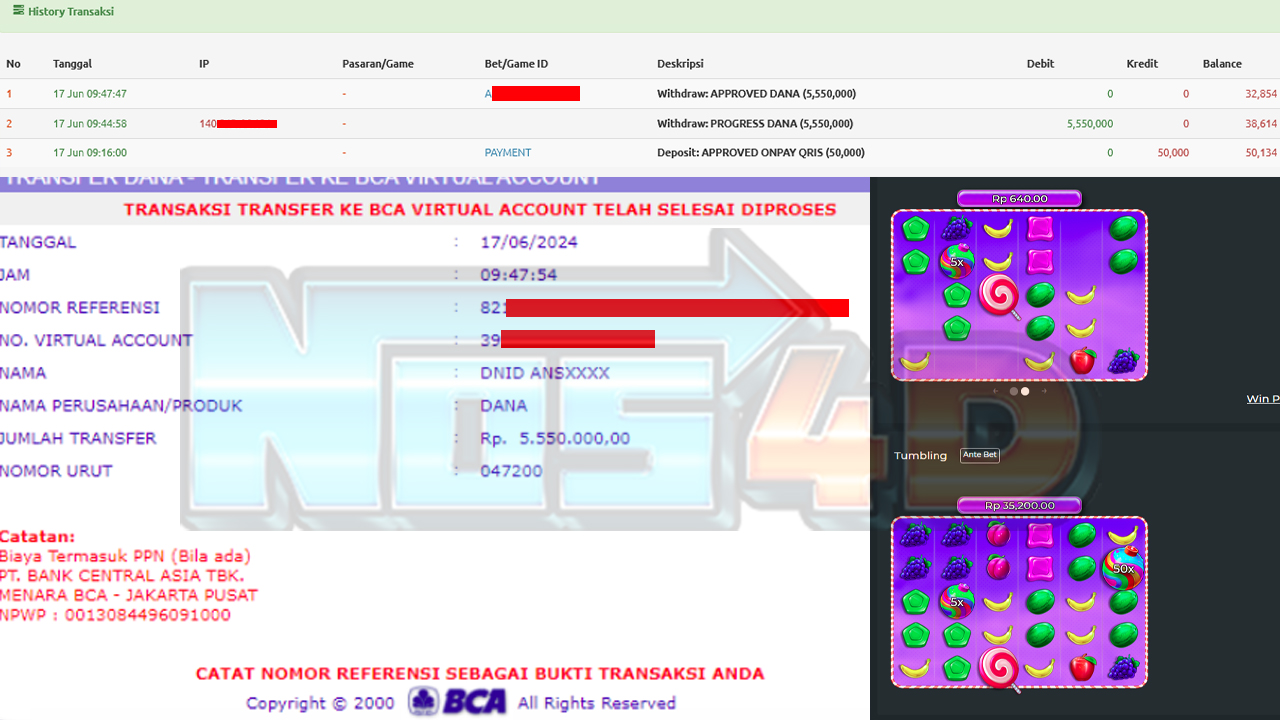Click the 5,550,000 debit value
1280x720 pixels.
point(1090,124)
